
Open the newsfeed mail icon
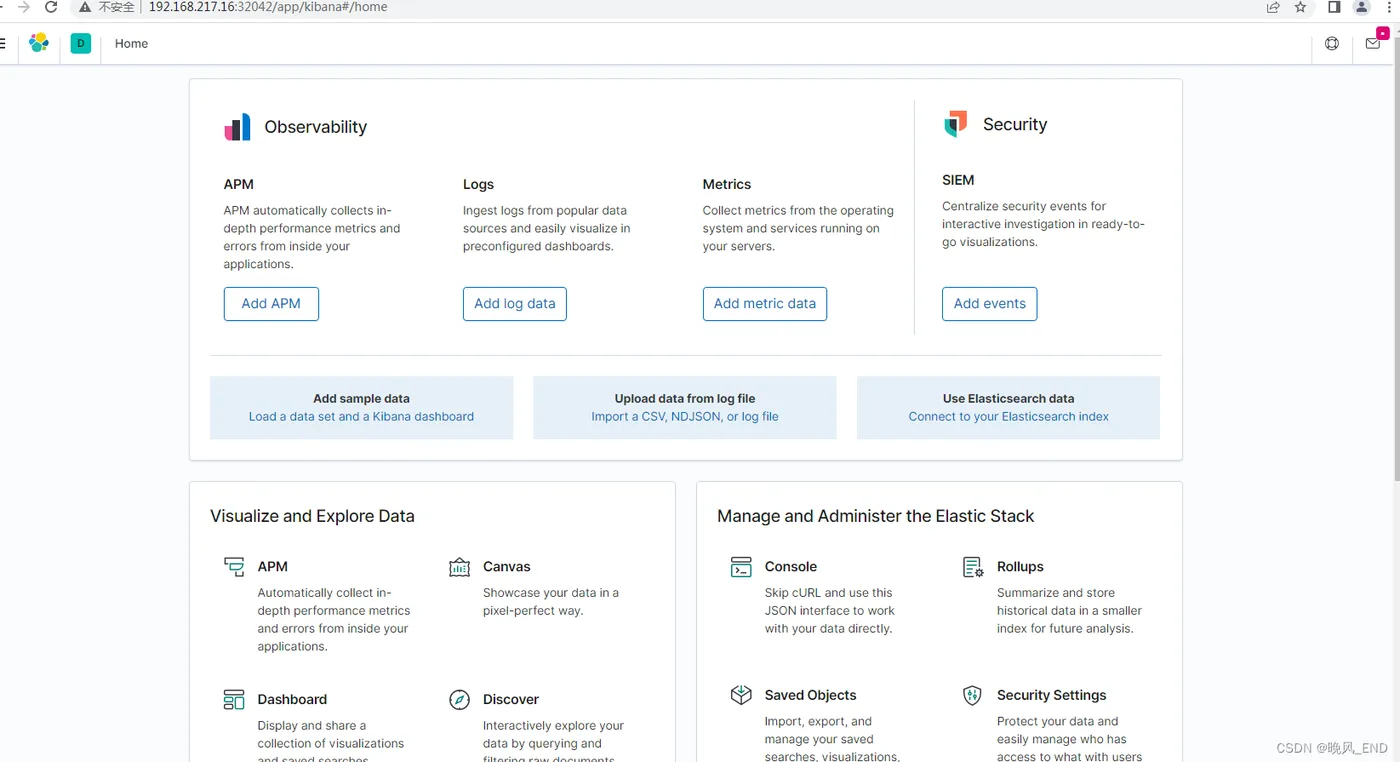(x=1373, y=43)
